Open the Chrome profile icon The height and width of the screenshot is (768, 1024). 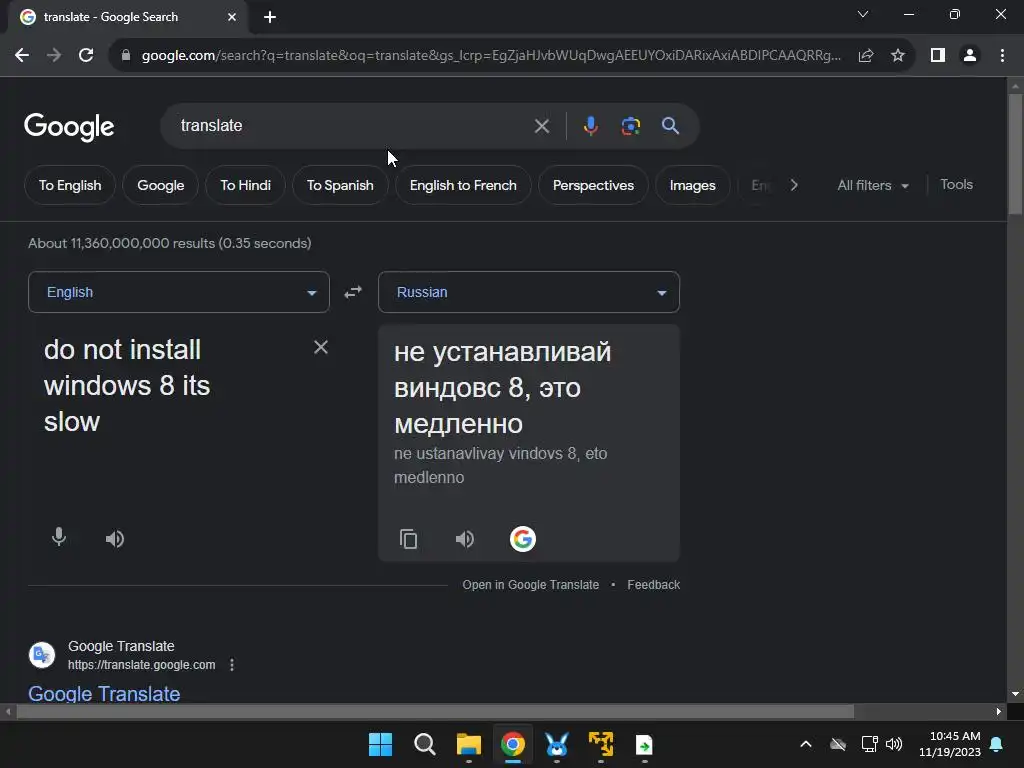coord(970,56)
